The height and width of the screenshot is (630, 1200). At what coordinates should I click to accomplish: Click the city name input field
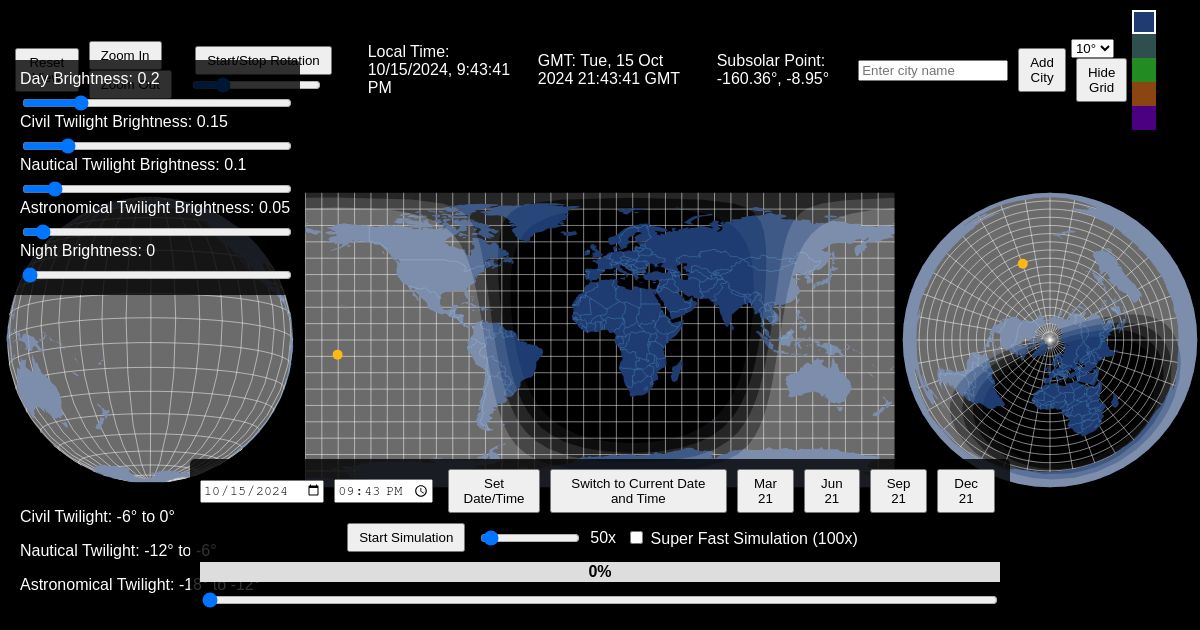coord(932,70)
